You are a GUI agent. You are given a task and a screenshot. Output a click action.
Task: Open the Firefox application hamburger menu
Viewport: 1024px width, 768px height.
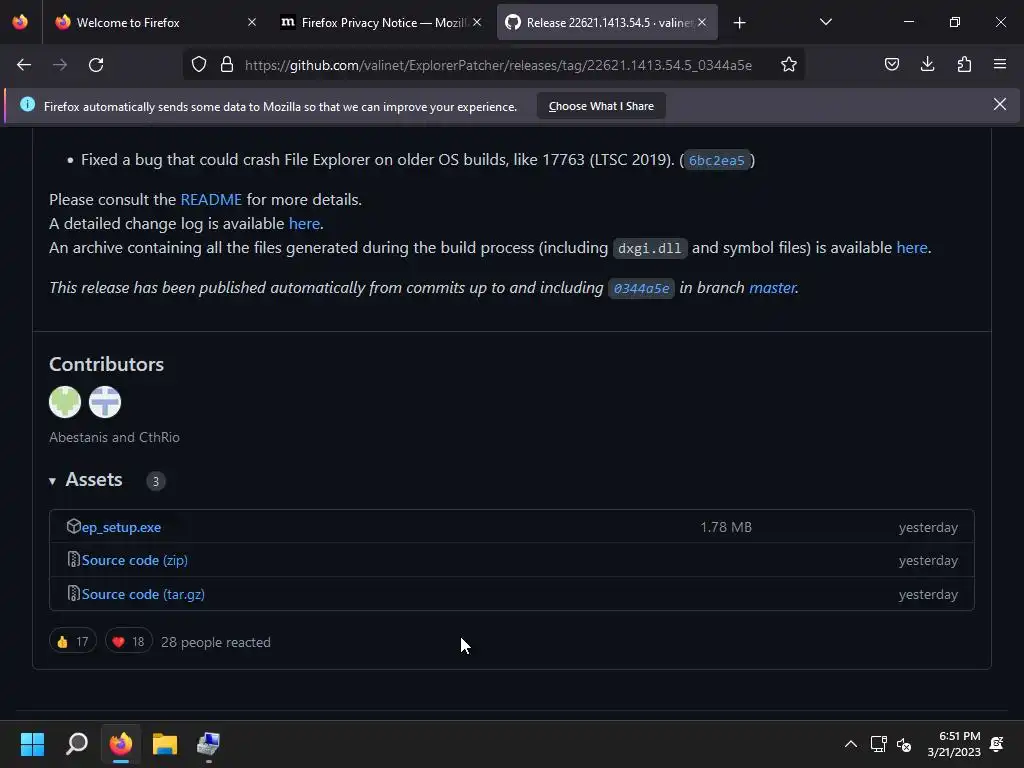(x=1000, y=65)
